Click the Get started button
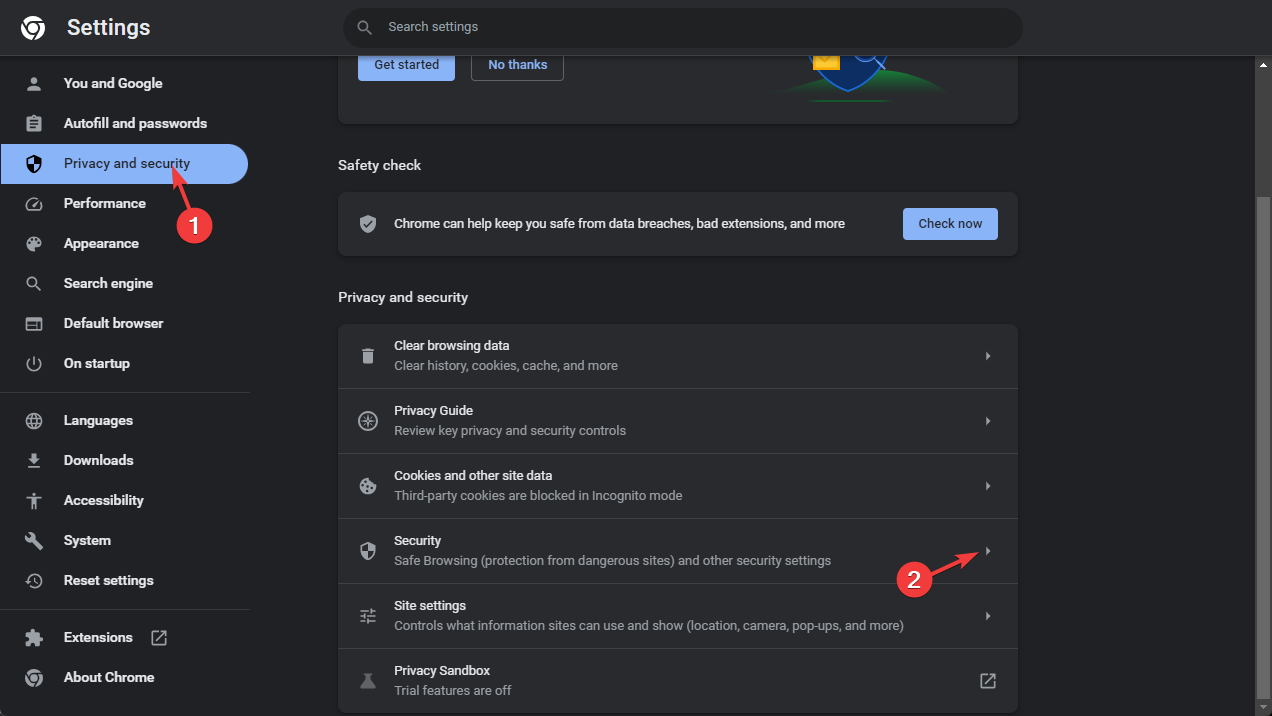Image resolution: width=1272 pixels, height=716 pixels. coord(406,65)
